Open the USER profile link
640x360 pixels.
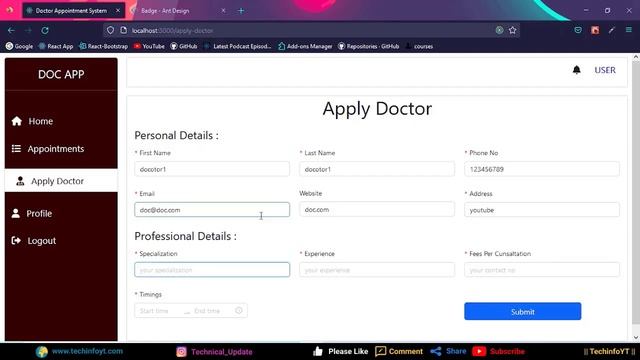click(x=605, y=70)
